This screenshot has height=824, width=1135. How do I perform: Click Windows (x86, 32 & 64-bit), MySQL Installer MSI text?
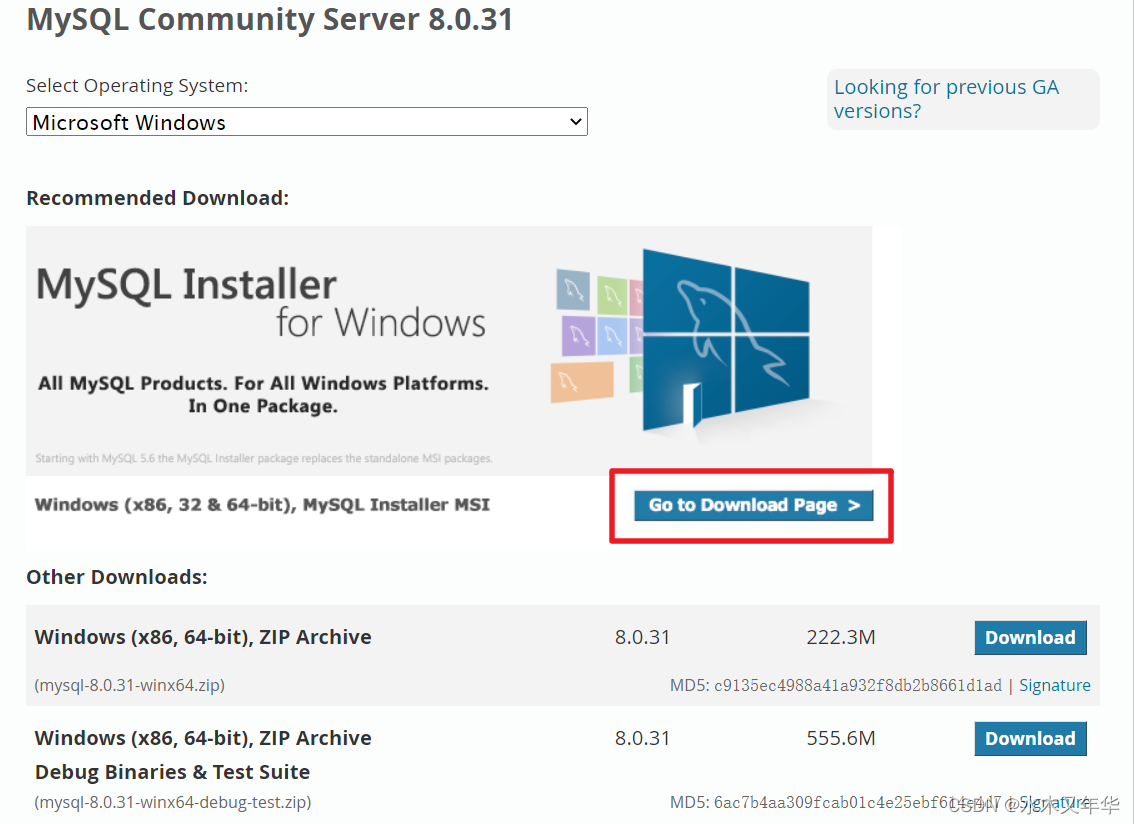[262, 505]
